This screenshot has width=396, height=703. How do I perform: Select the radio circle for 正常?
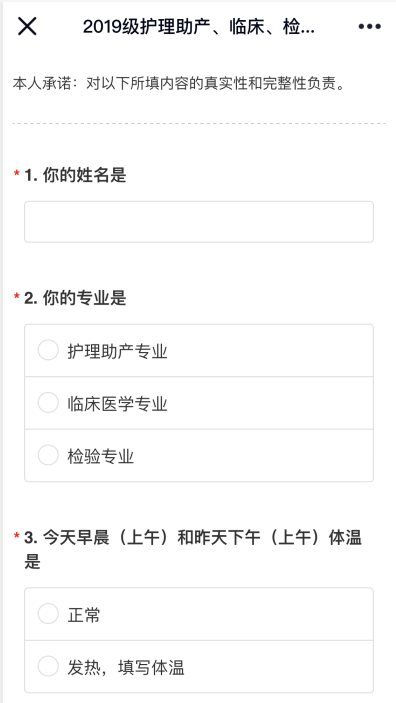click(x=48, y=614)
